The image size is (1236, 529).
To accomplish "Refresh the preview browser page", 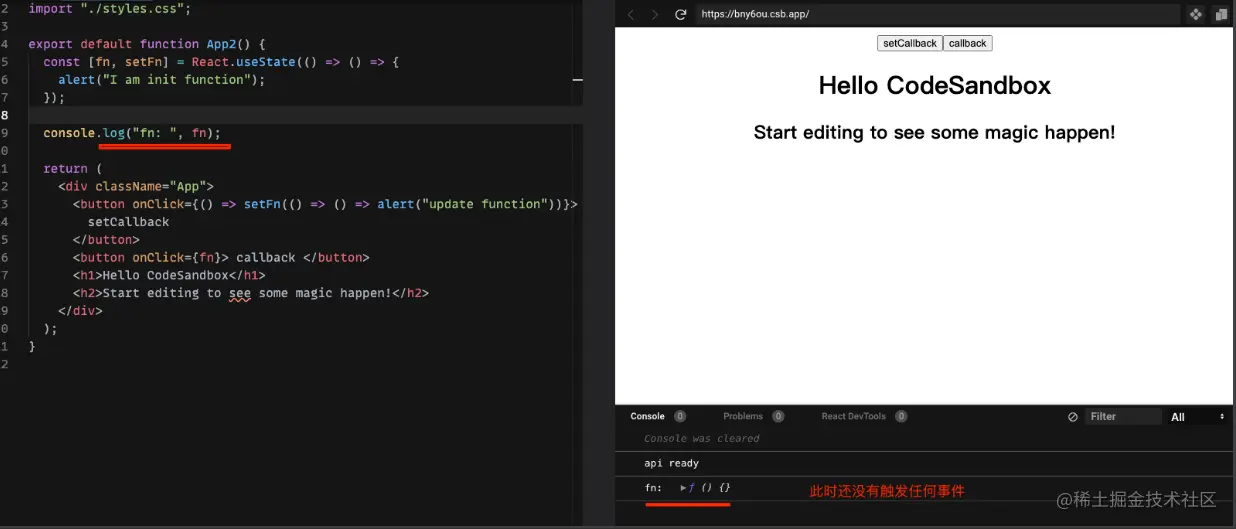I will 681,15.
